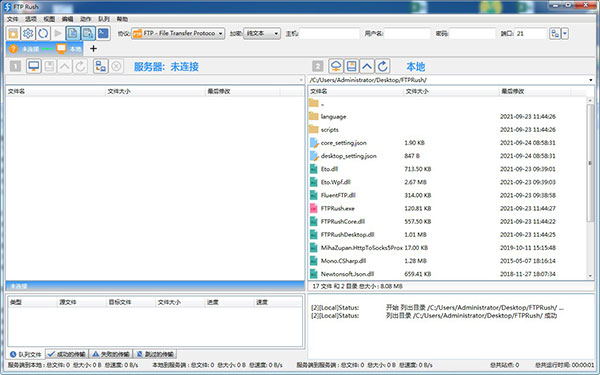Select the language folder

pyautogui.click(x=447, y=116)
